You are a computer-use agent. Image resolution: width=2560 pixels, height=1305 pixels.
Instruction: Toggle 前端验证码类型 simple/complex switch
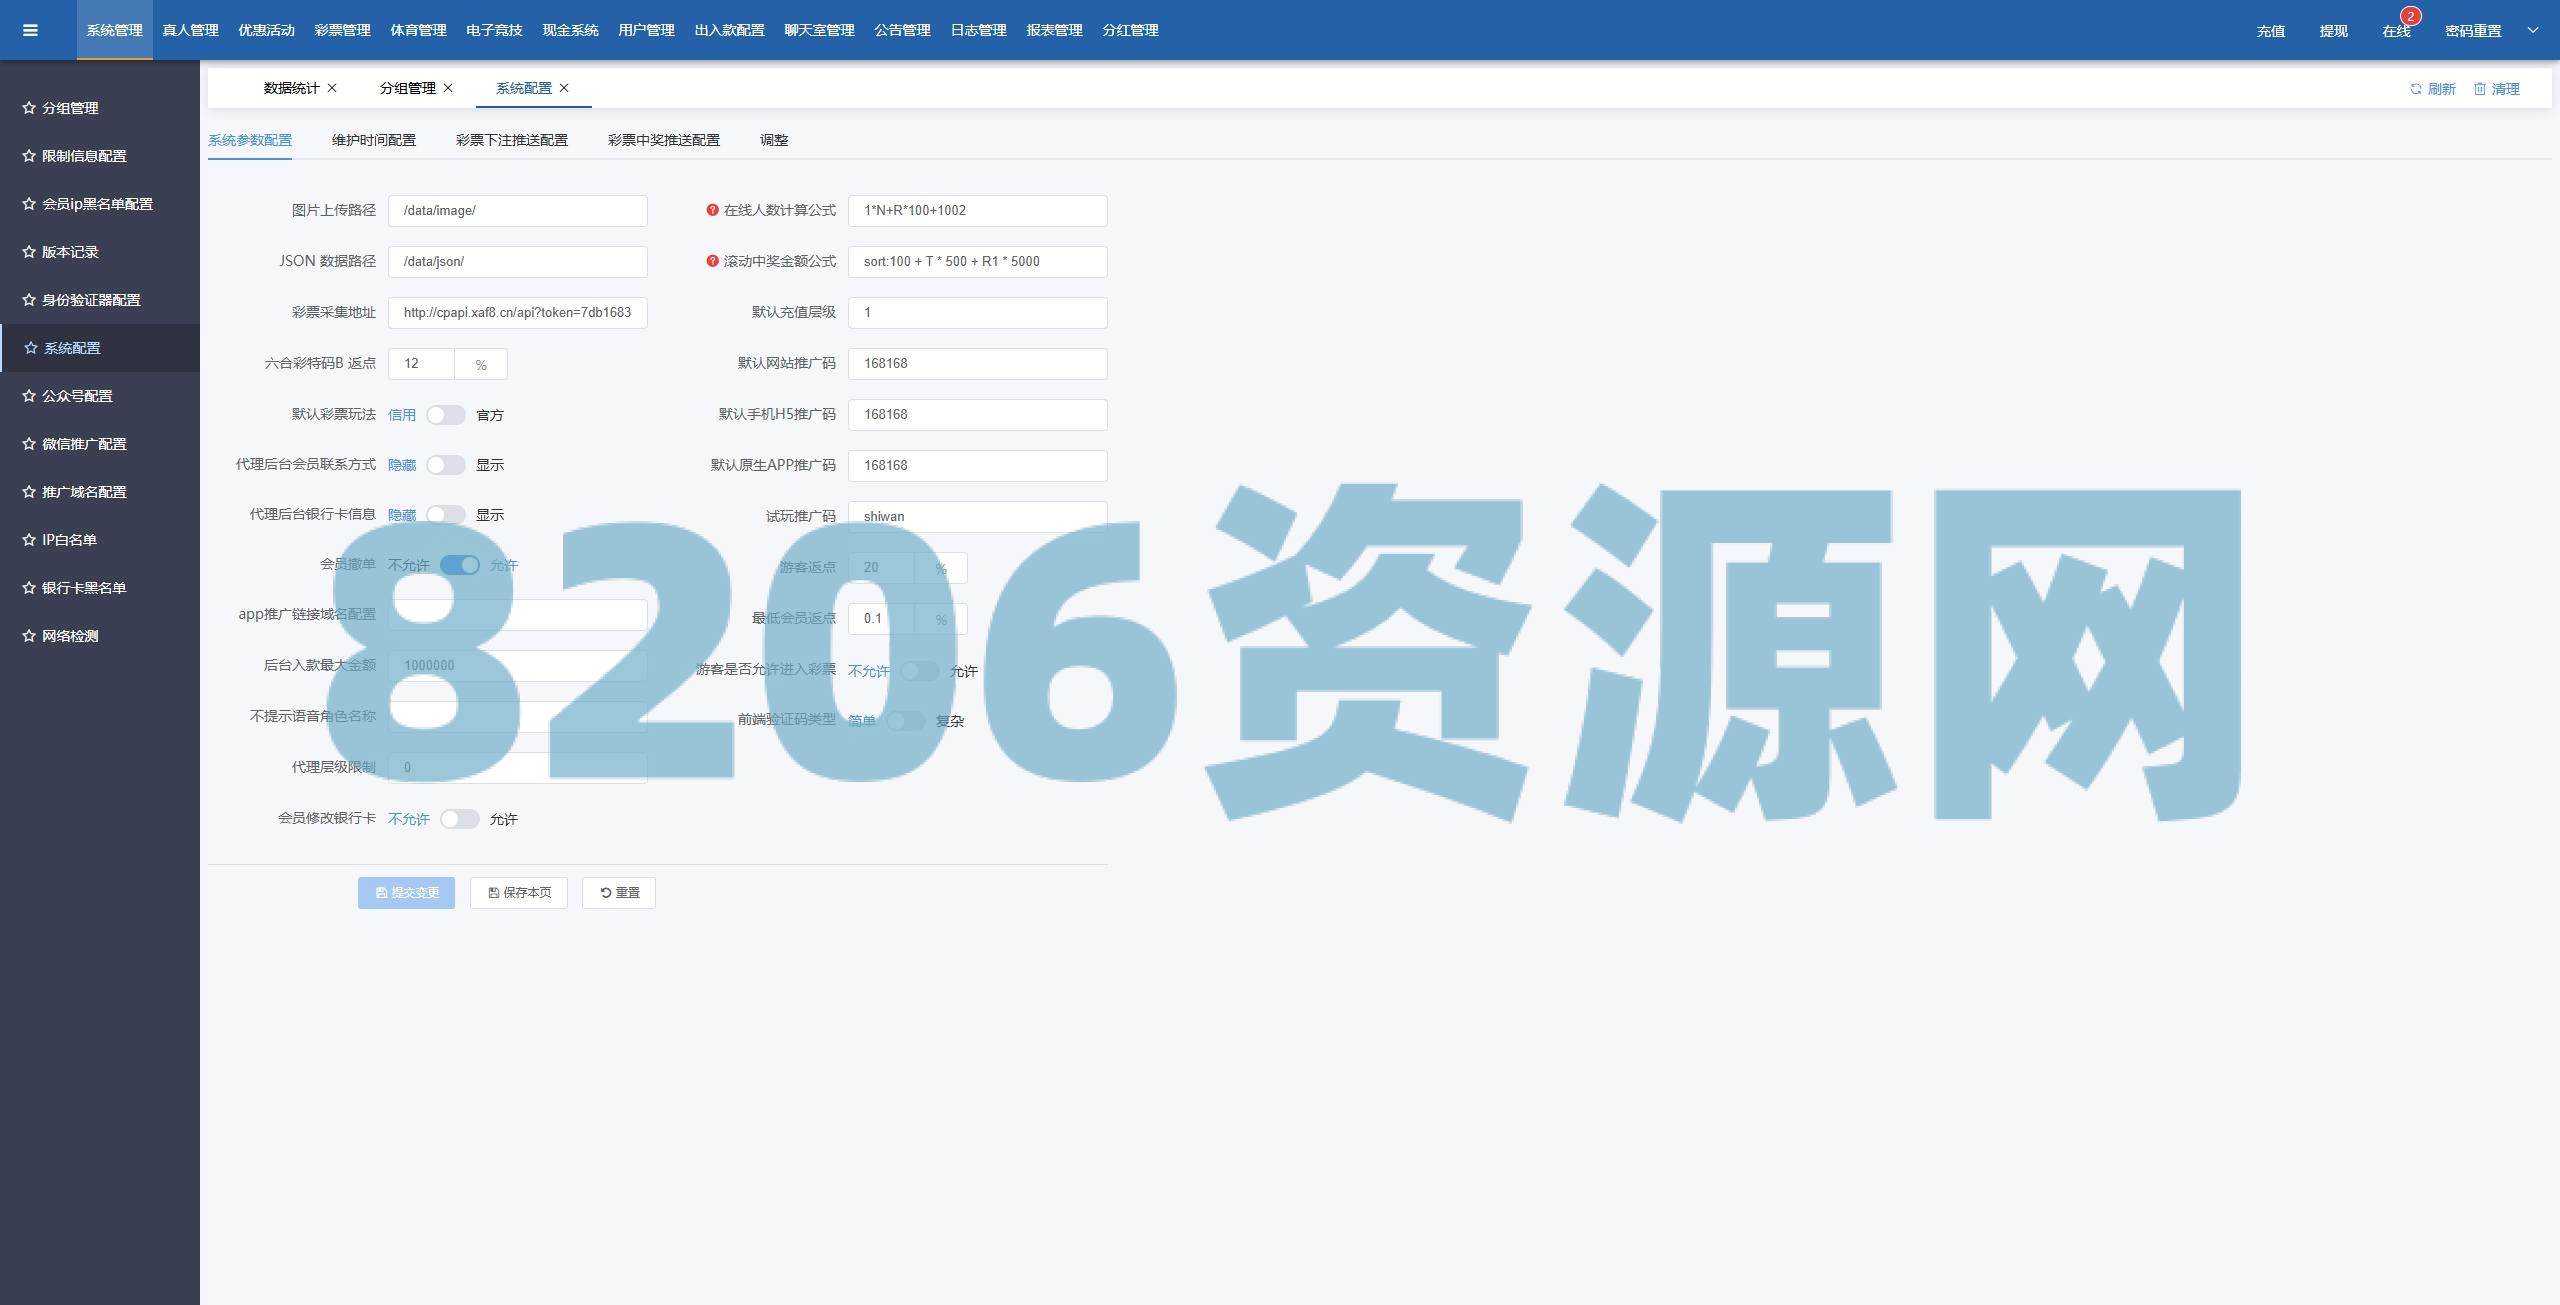[x=906, y=721]
